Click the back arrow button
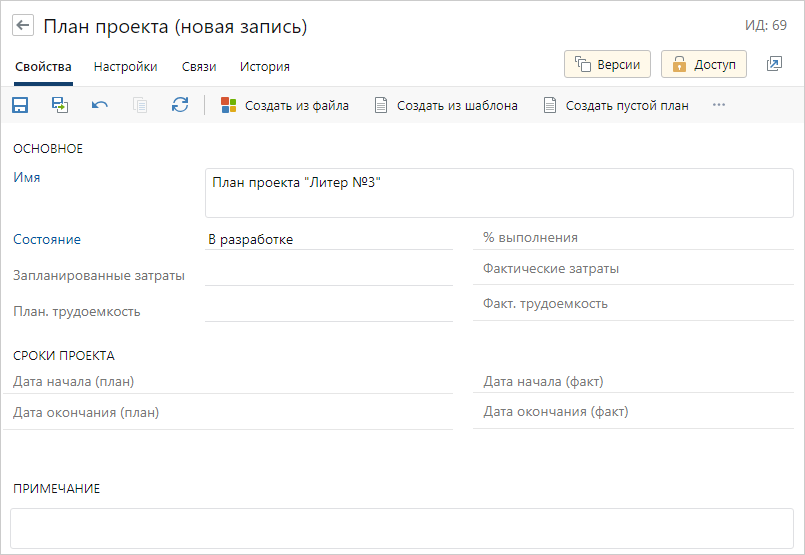The height and width of the screenshot is (555, 805). (23, 27)
